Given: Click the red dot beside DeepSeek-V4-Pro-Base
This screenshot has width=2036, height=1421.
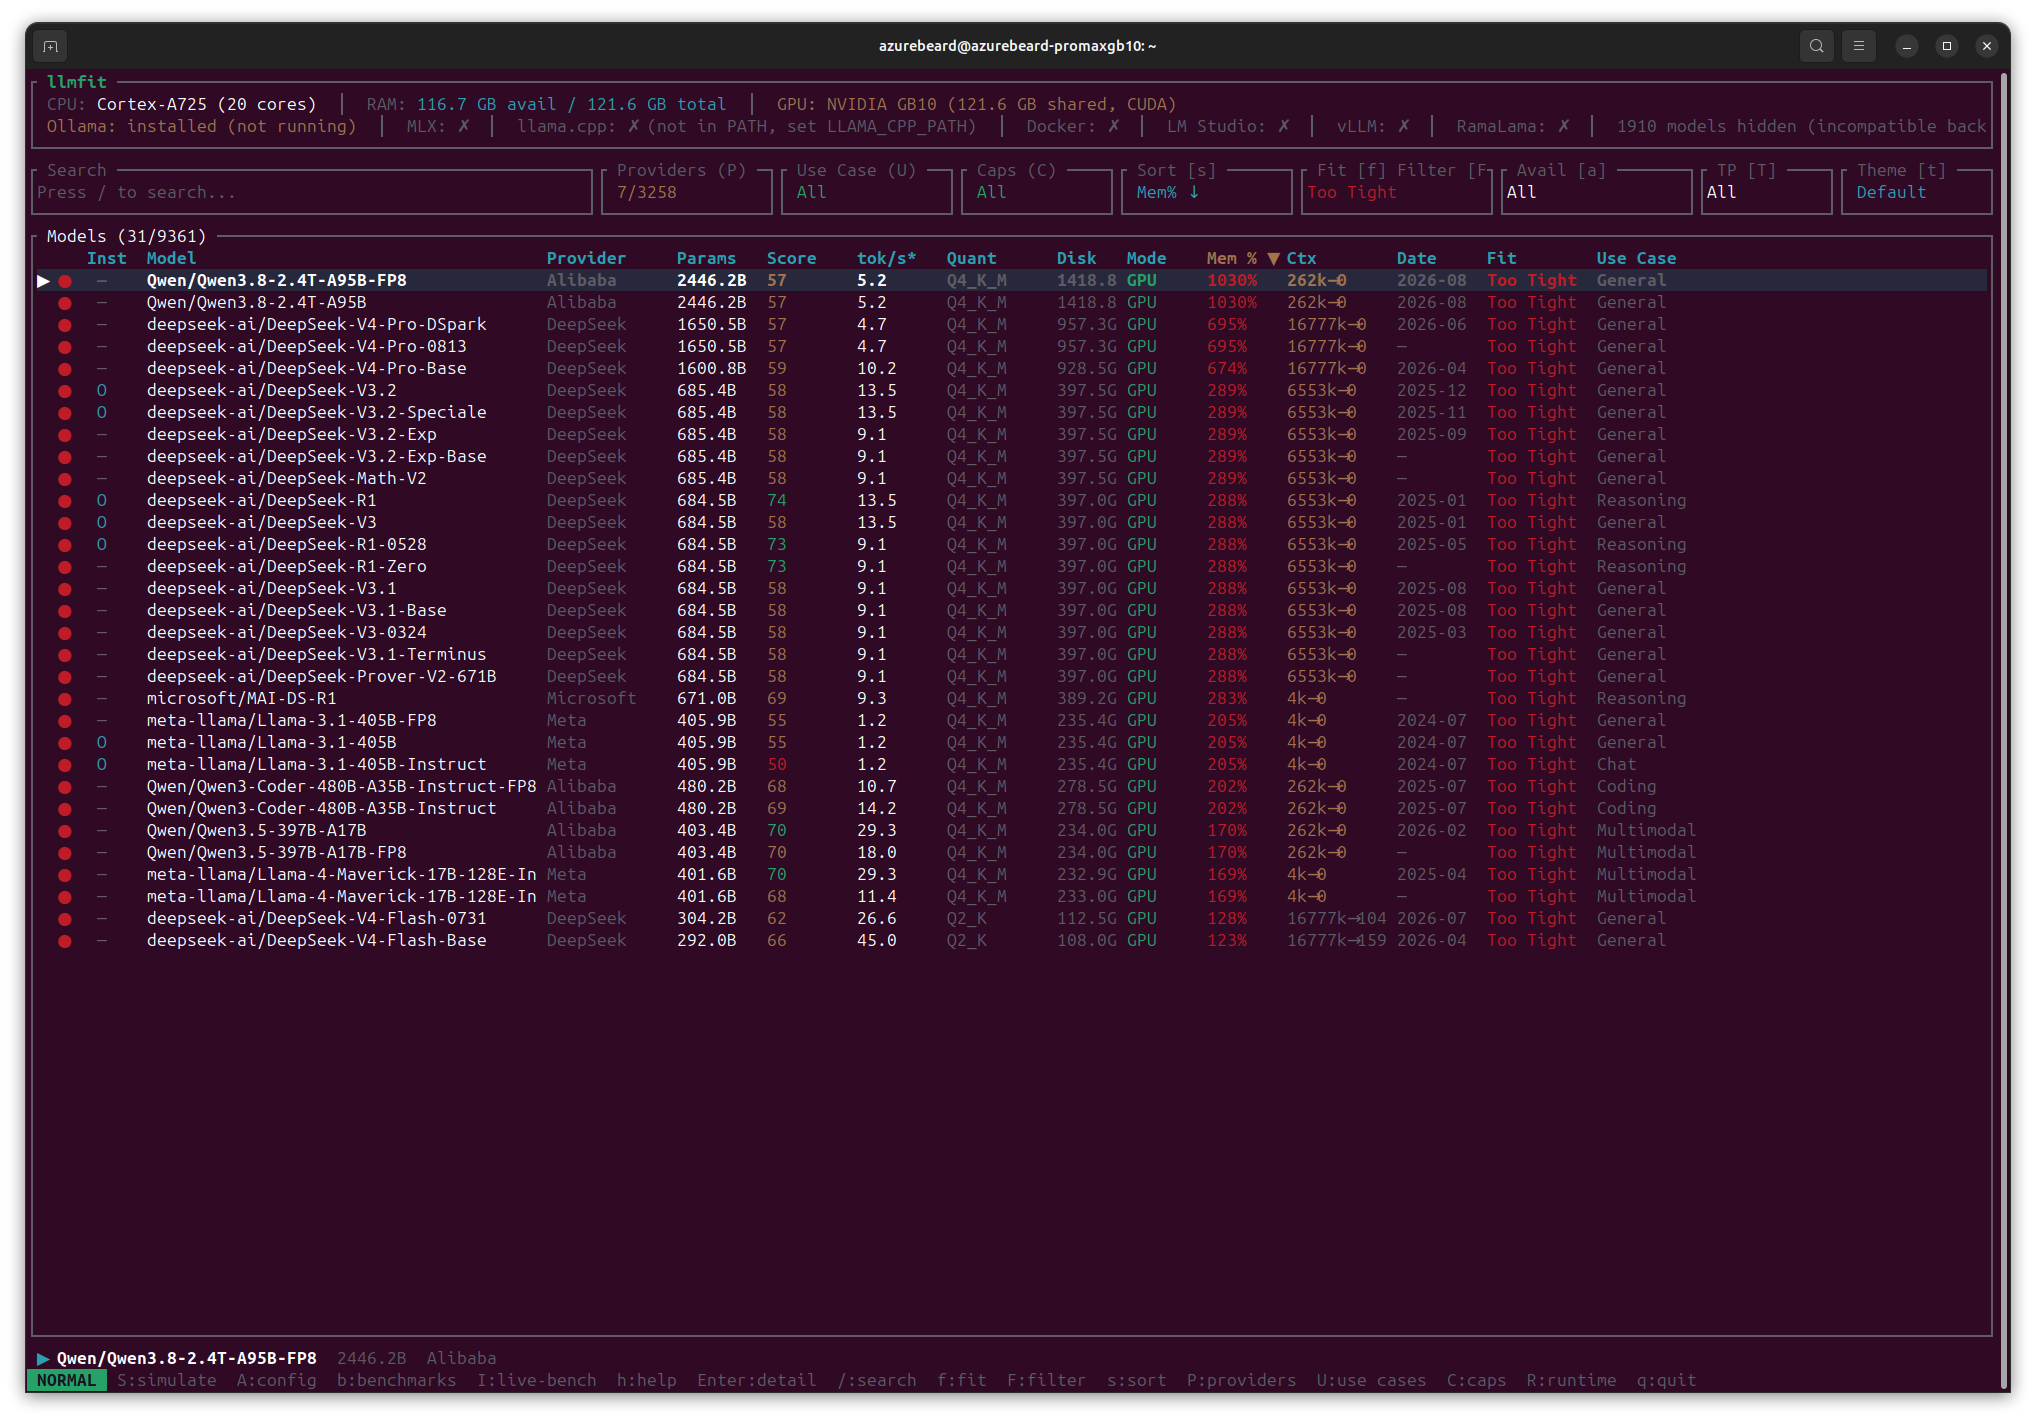Looking at the screenshot, I should 65,369.
